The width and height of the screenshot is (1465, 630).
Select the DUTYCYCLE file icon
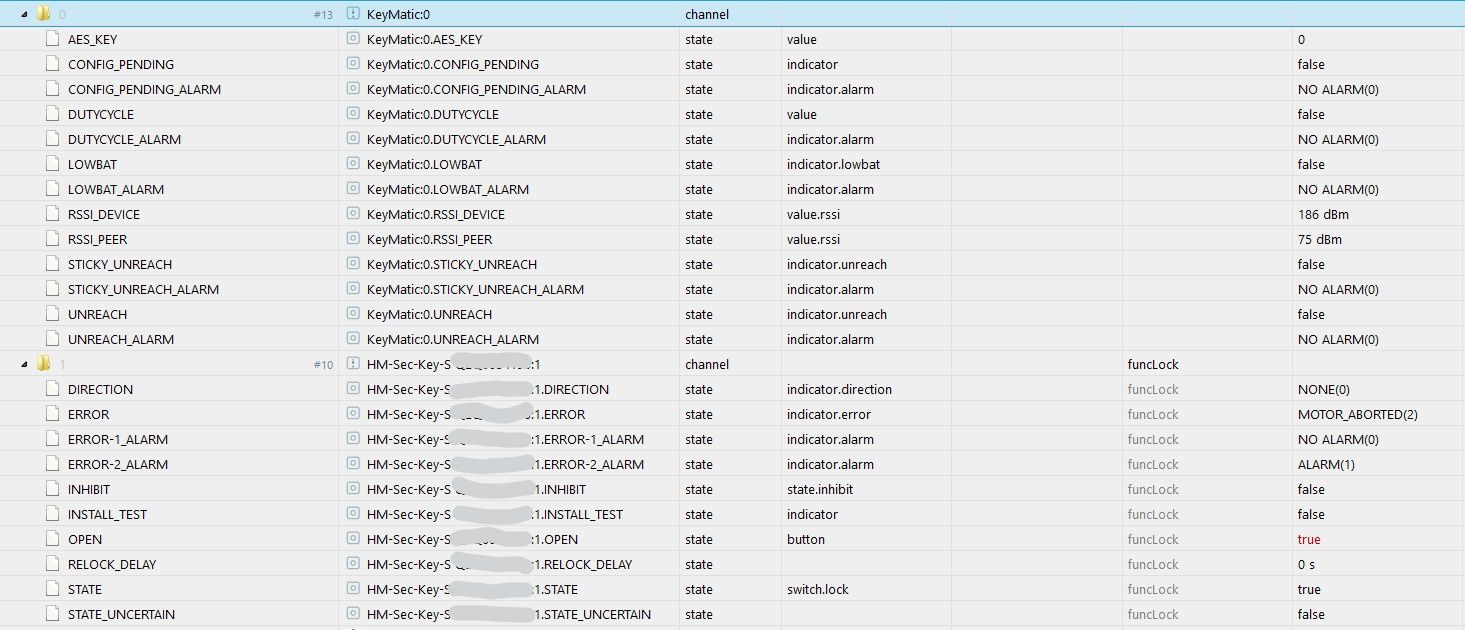[x=53, y=114]
